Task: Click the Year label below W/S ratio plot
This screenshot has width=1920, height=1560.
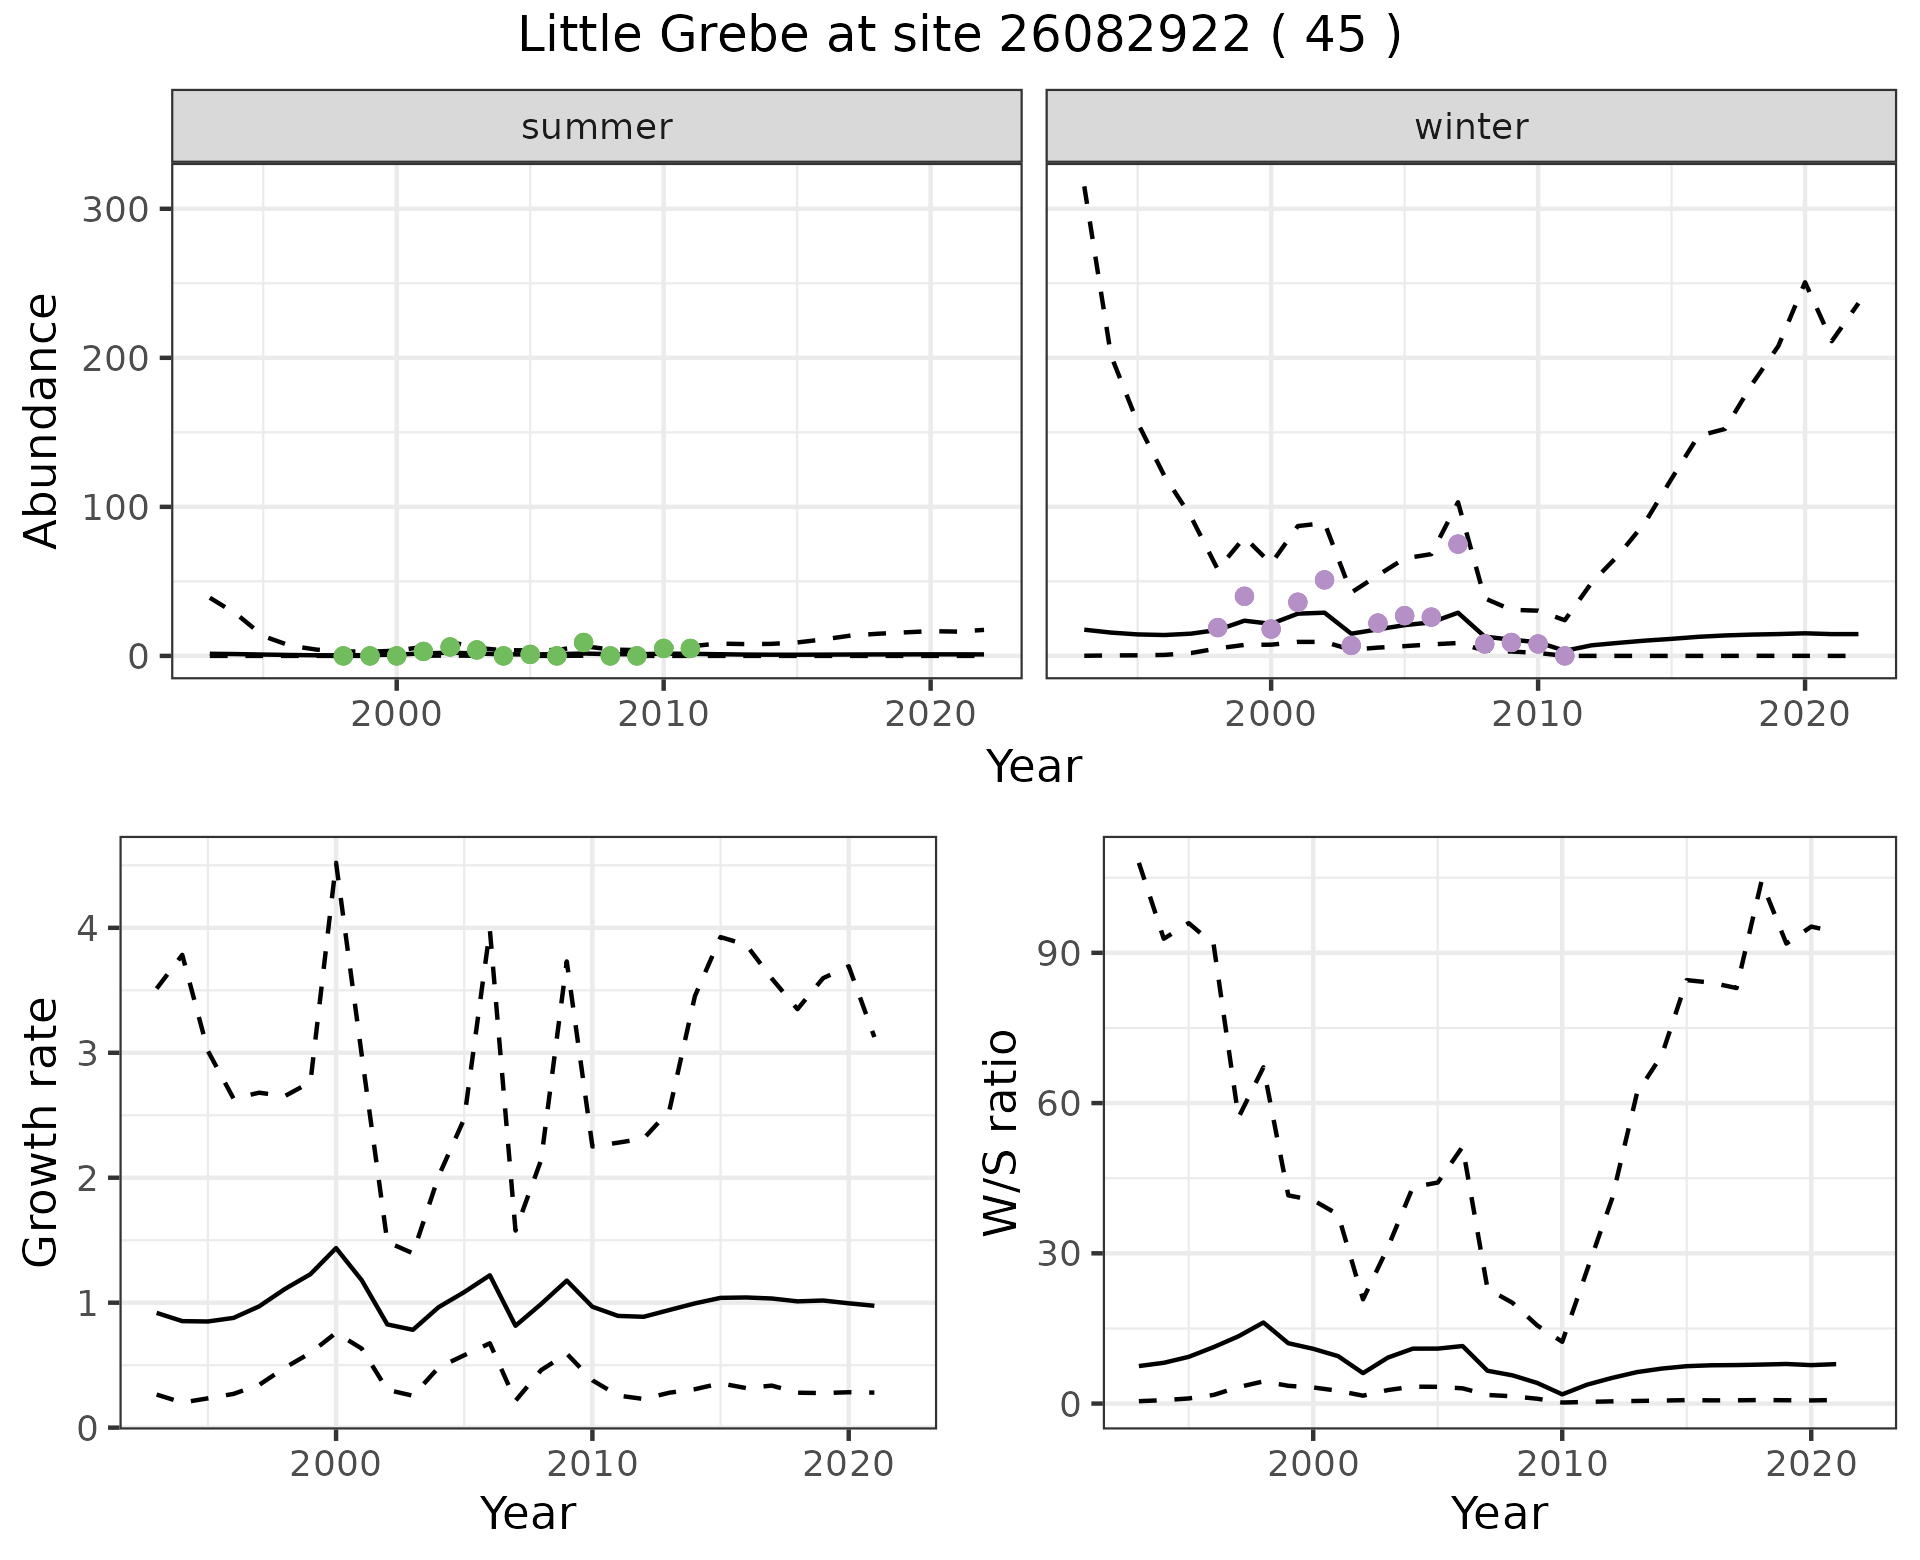Action: [x=1499, y=1513]
